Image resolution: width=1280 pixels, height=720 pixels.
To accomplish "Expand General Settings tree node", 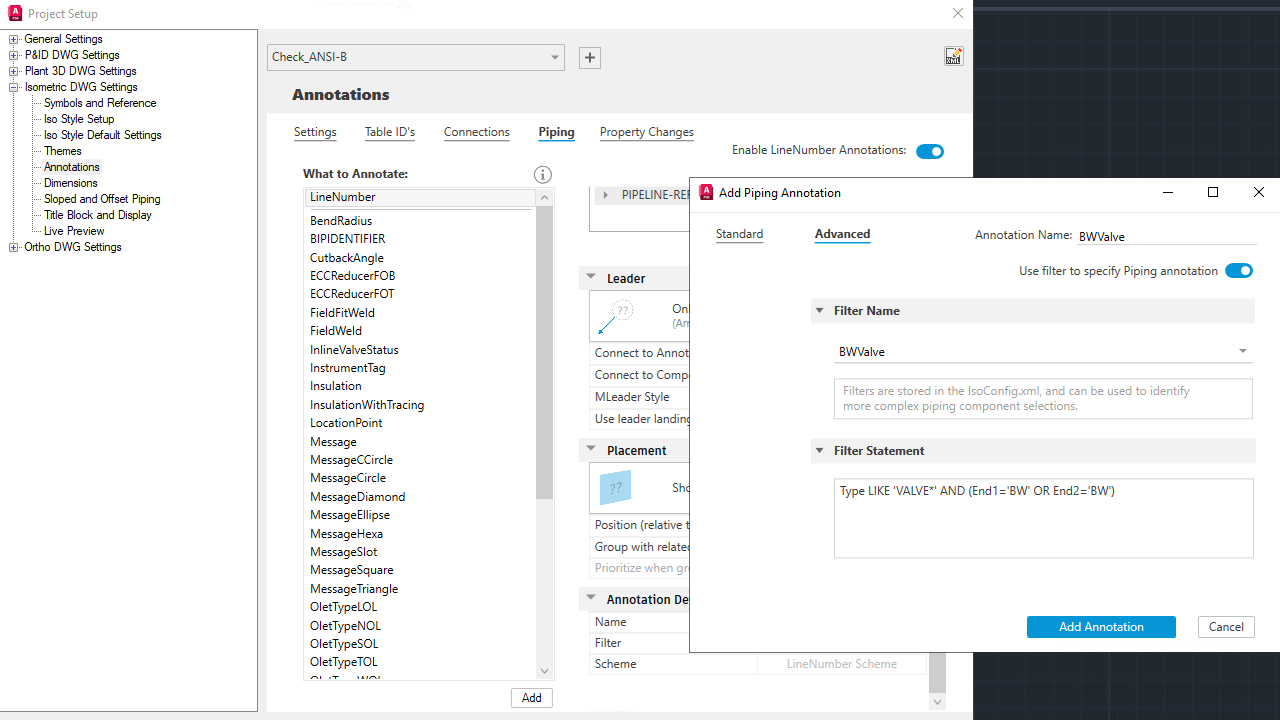I will tap(14, 39).
